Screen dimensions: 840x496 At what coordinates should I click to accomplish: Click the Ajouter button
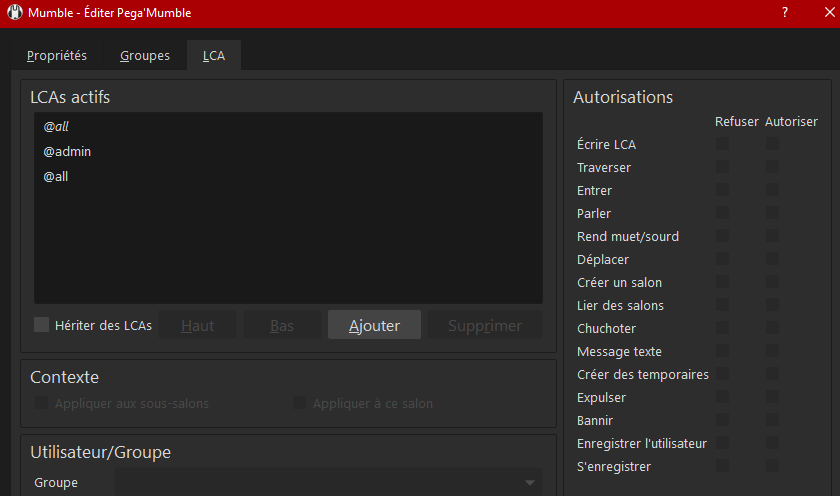(x=374, y=325)
